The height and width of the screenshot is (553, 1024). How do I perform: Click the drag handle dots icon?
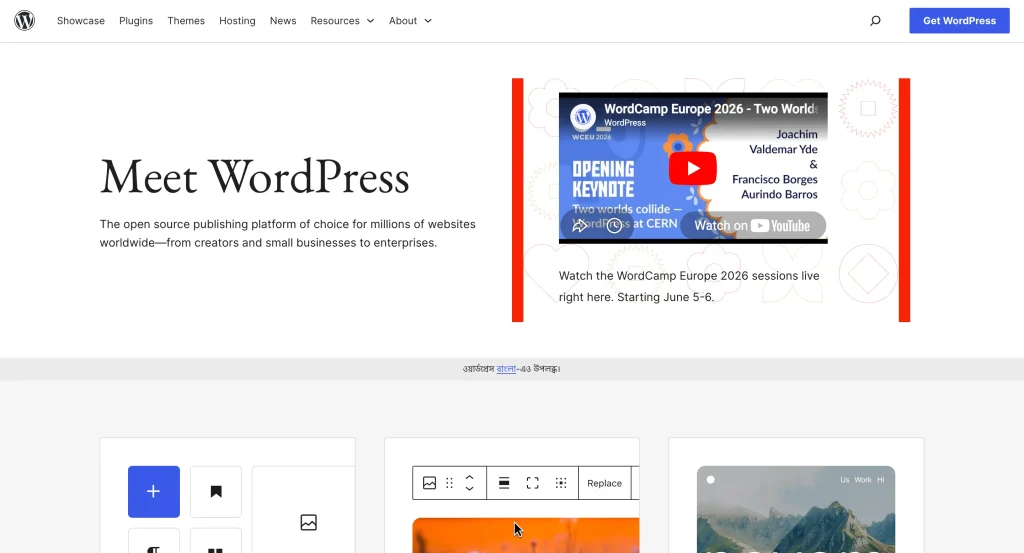click(x=449, y=483)
